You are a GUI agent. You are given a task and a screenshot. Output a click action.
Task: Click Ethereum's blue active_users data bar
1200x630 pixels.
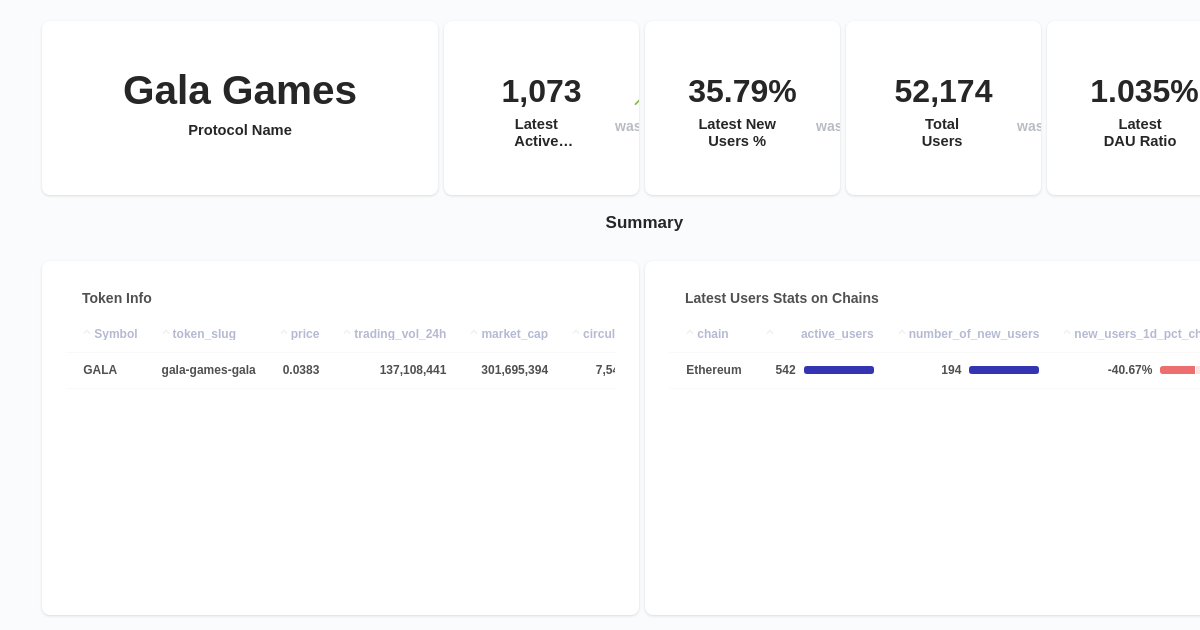(839, 370)
